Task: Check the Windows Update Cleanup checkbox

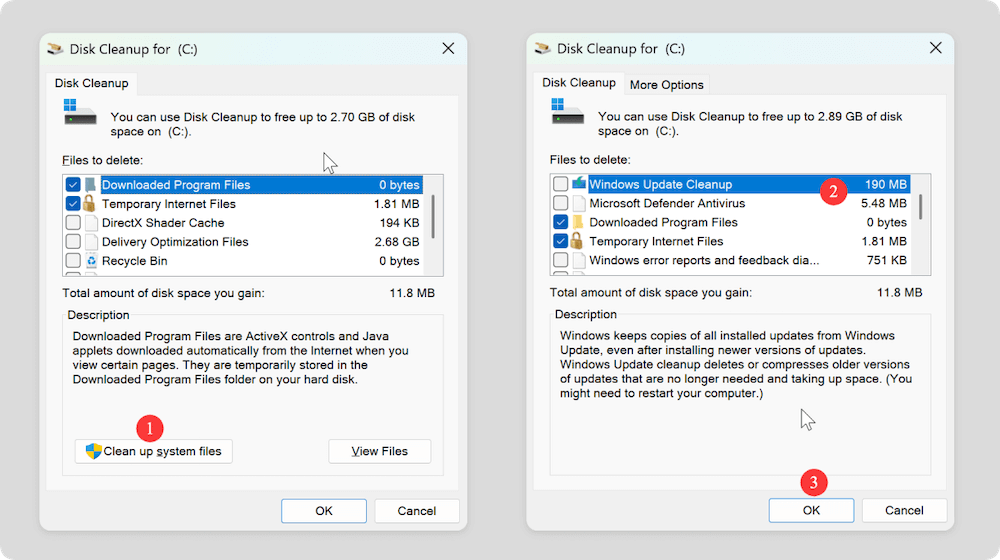Action: (560, 184)
